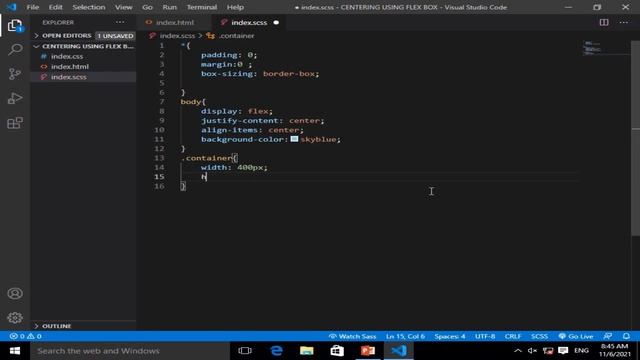Open index.html in the explorer
This screenshot has width=640, height=360.
(70, 67)
